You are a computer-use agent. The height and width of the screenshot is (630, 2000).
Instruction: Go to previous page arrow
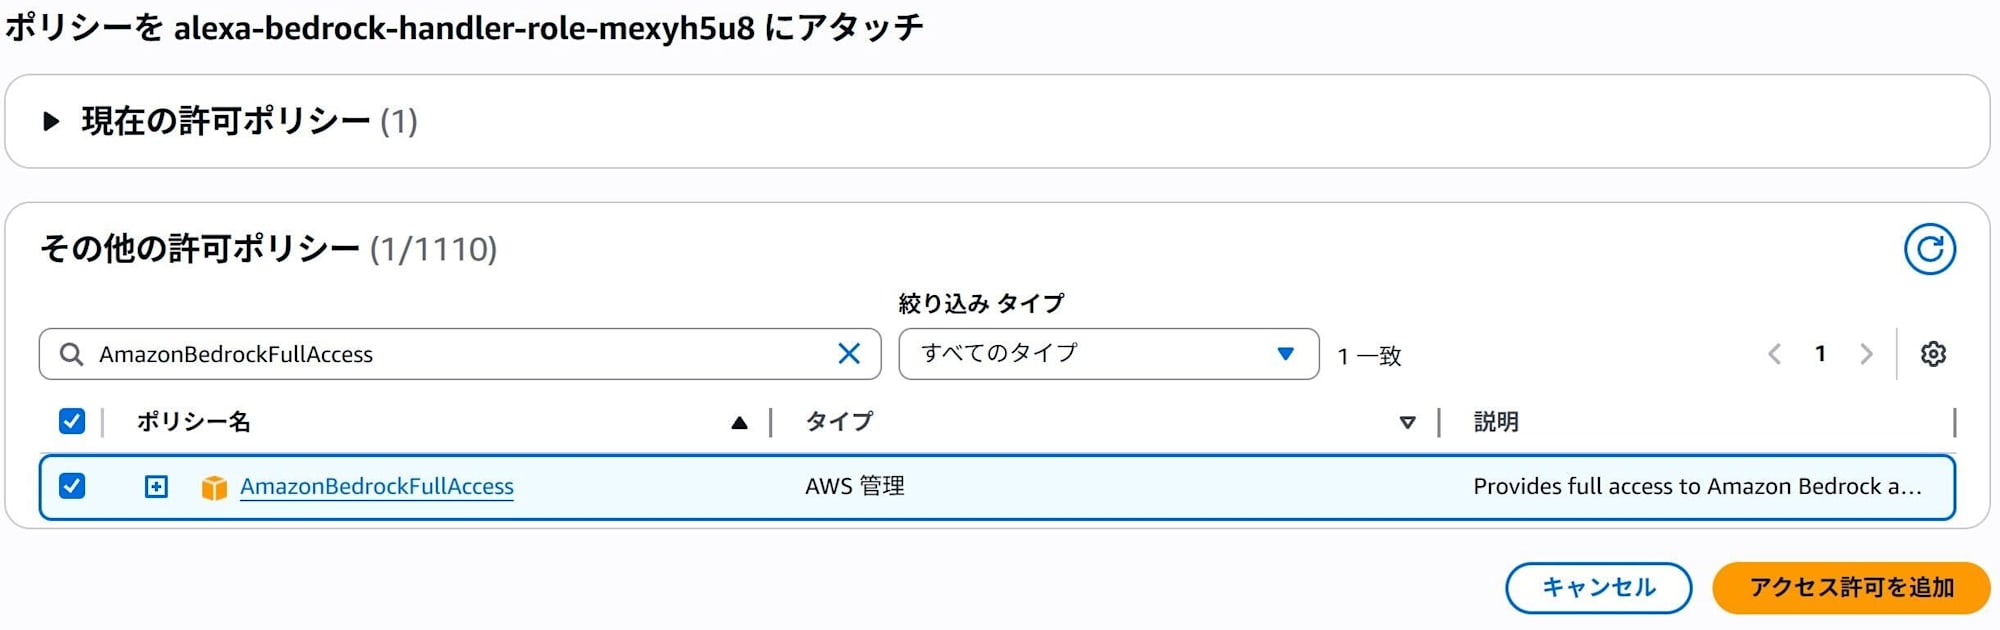[x=1774, y=354]
